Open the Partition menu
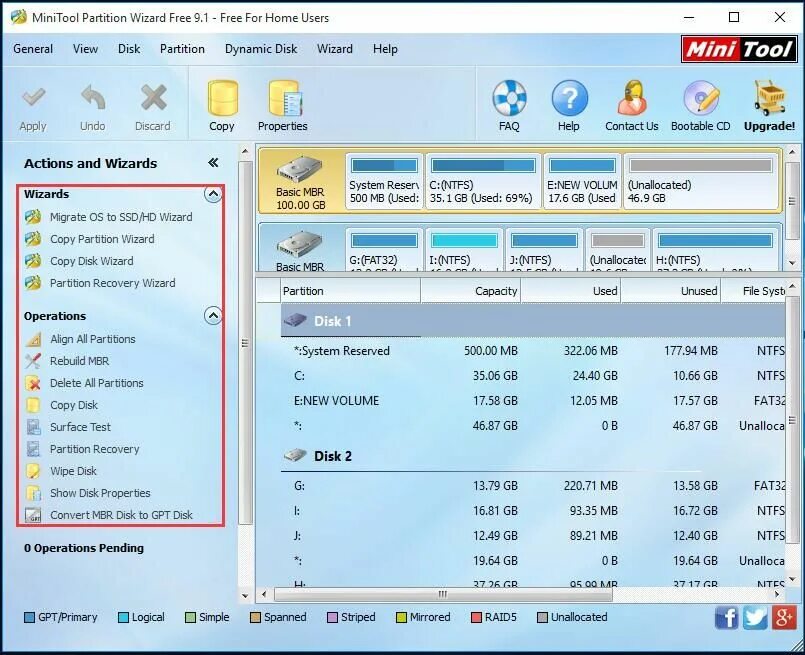 (182, 49)
